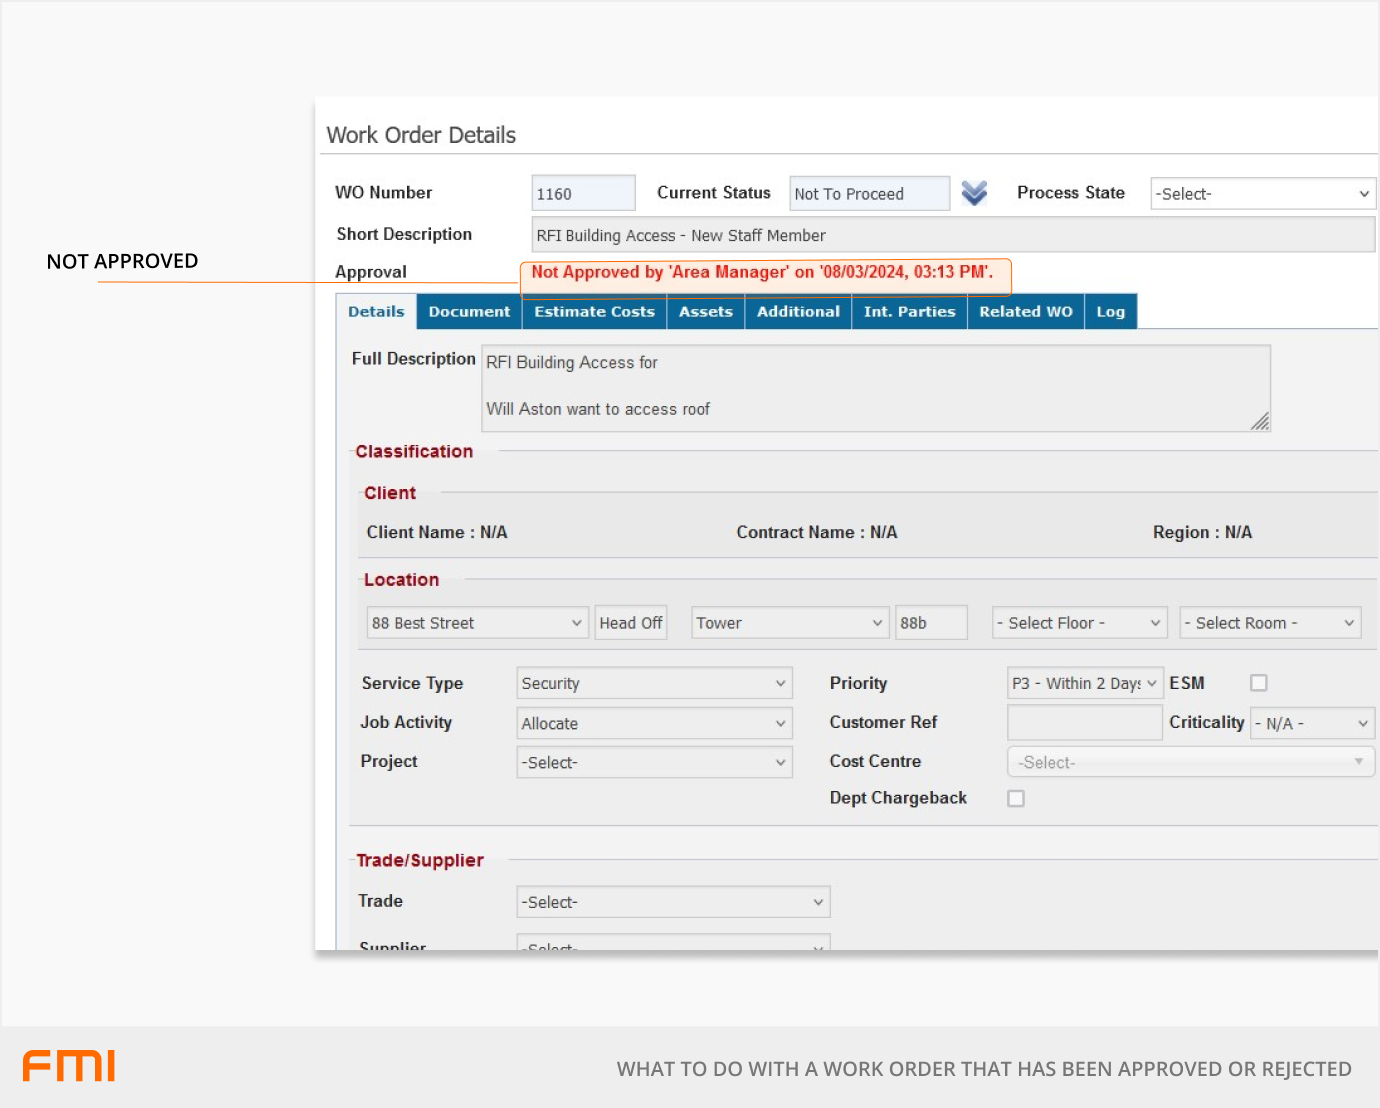Viewport: 1380px width, 1108px height.
Task: Open the Criticality dropdown
Action: 1312,723
